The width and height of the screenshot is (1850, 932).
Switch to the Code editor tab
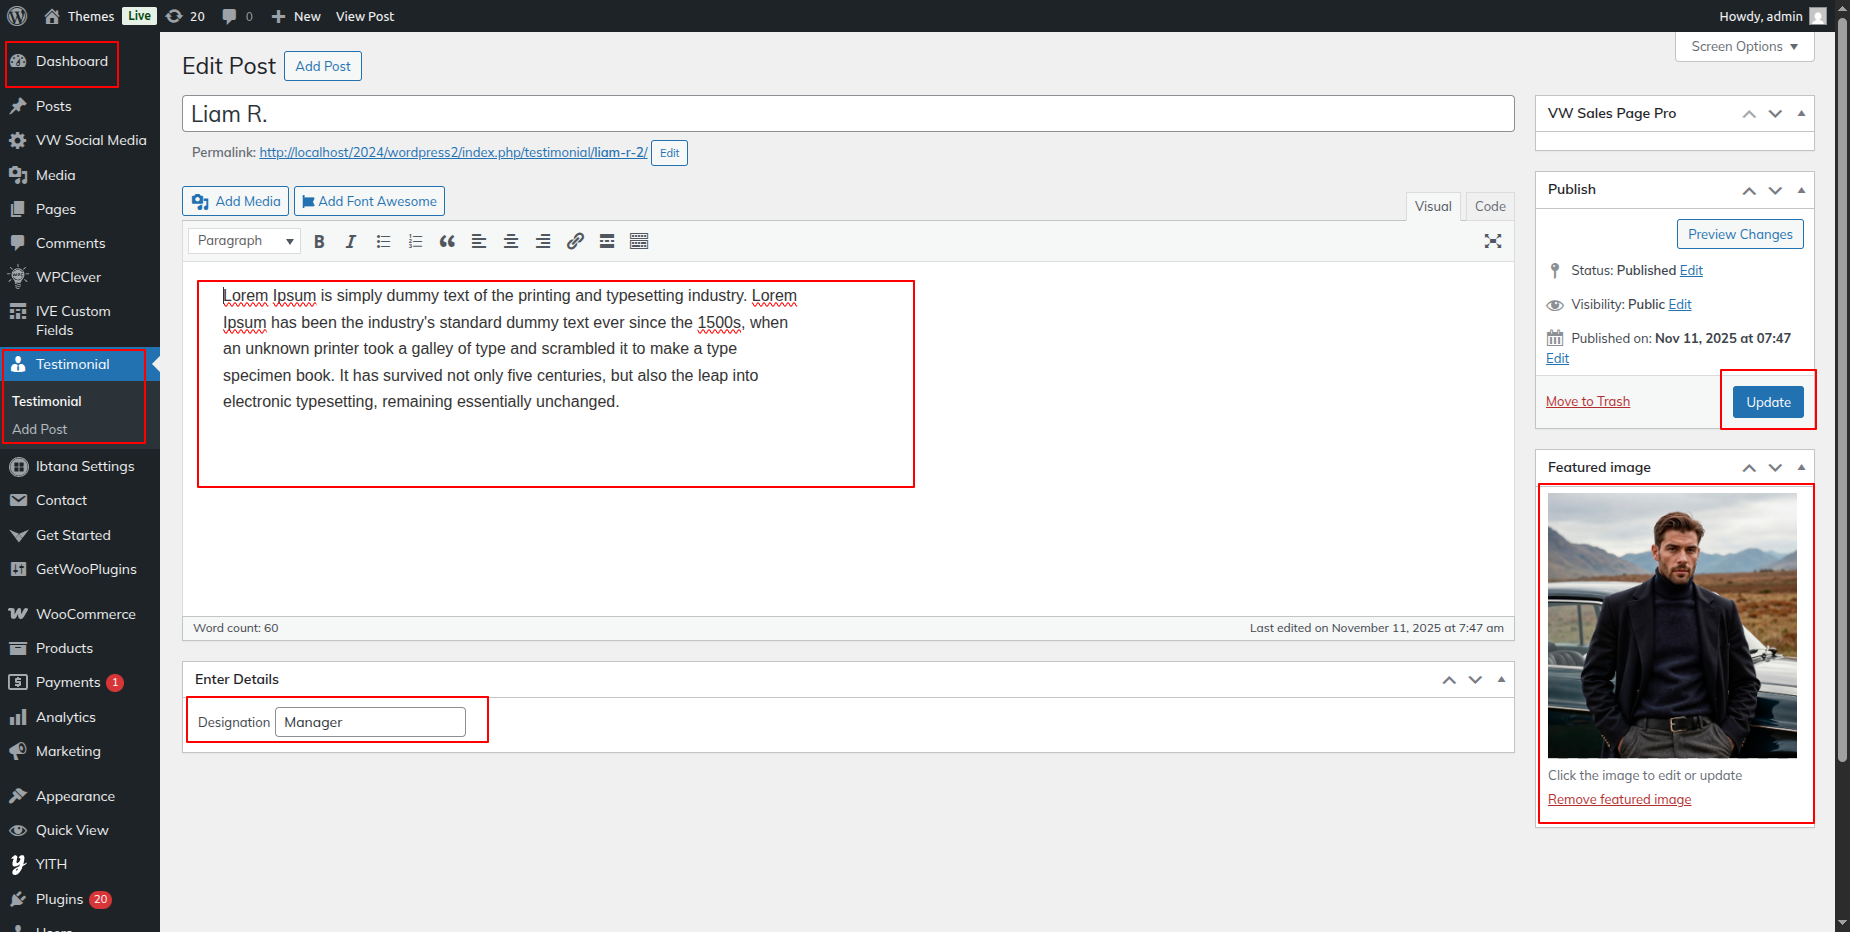click(x=1489, y=206)
